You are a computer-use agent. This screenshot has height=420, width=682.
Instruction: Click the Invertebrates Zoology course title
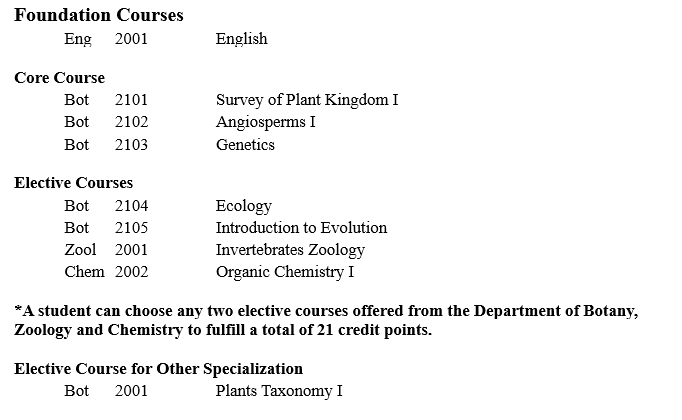(290, 250)
